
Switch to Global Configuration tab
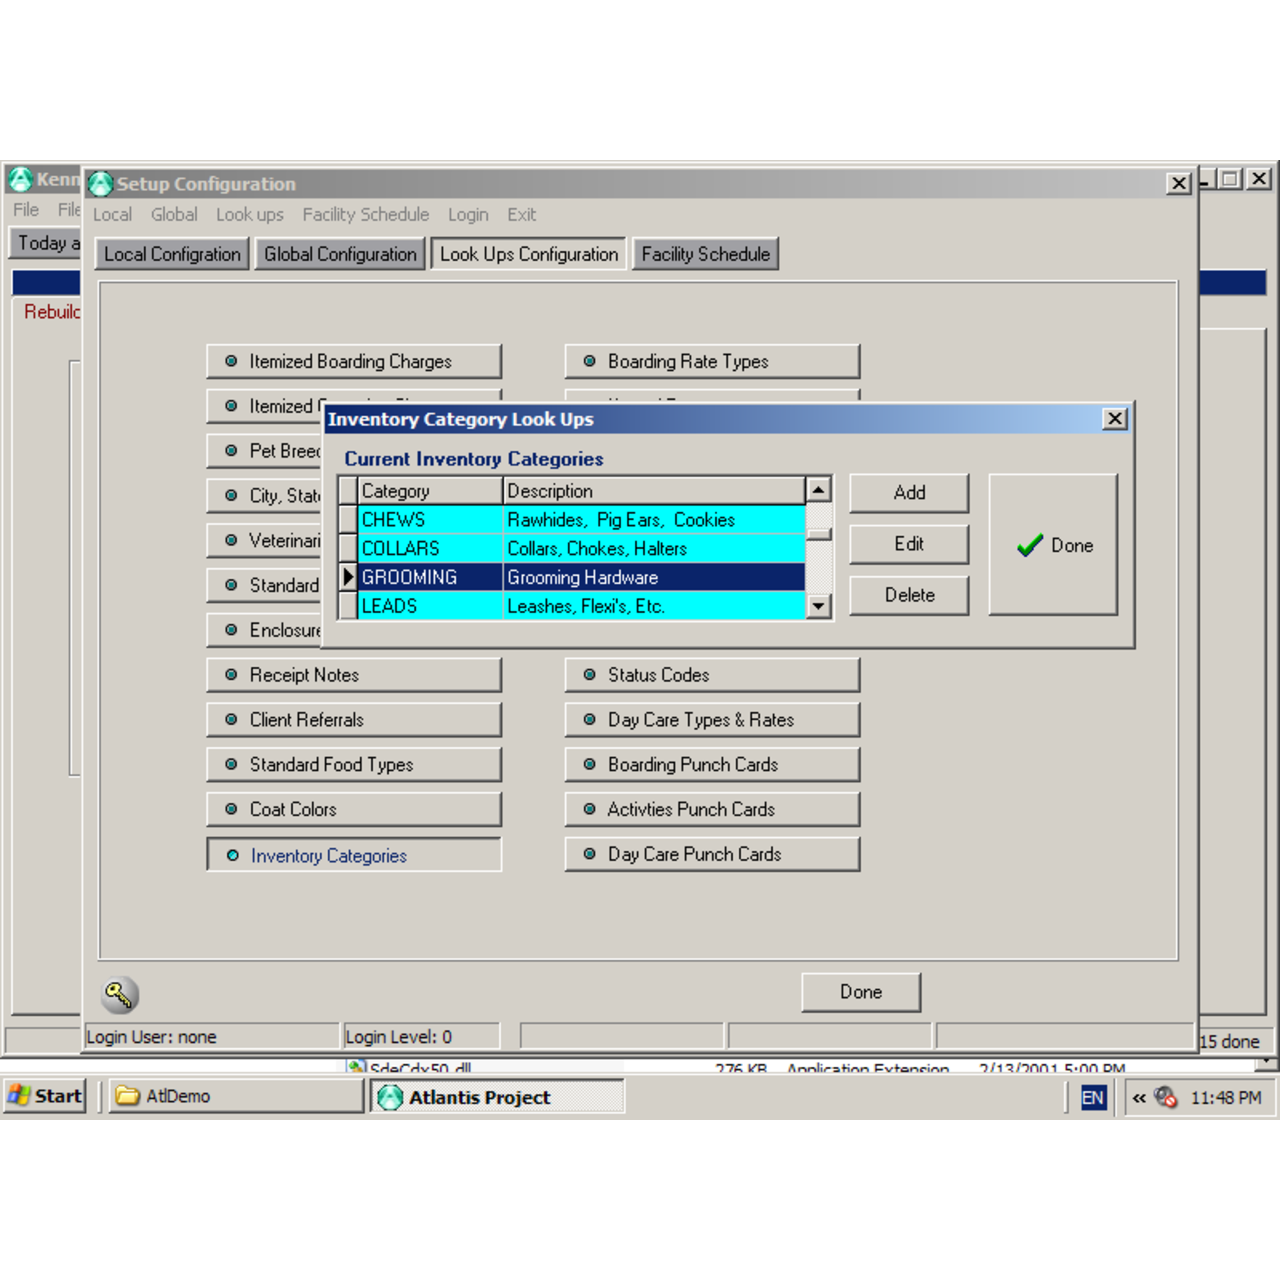point(340,254)
